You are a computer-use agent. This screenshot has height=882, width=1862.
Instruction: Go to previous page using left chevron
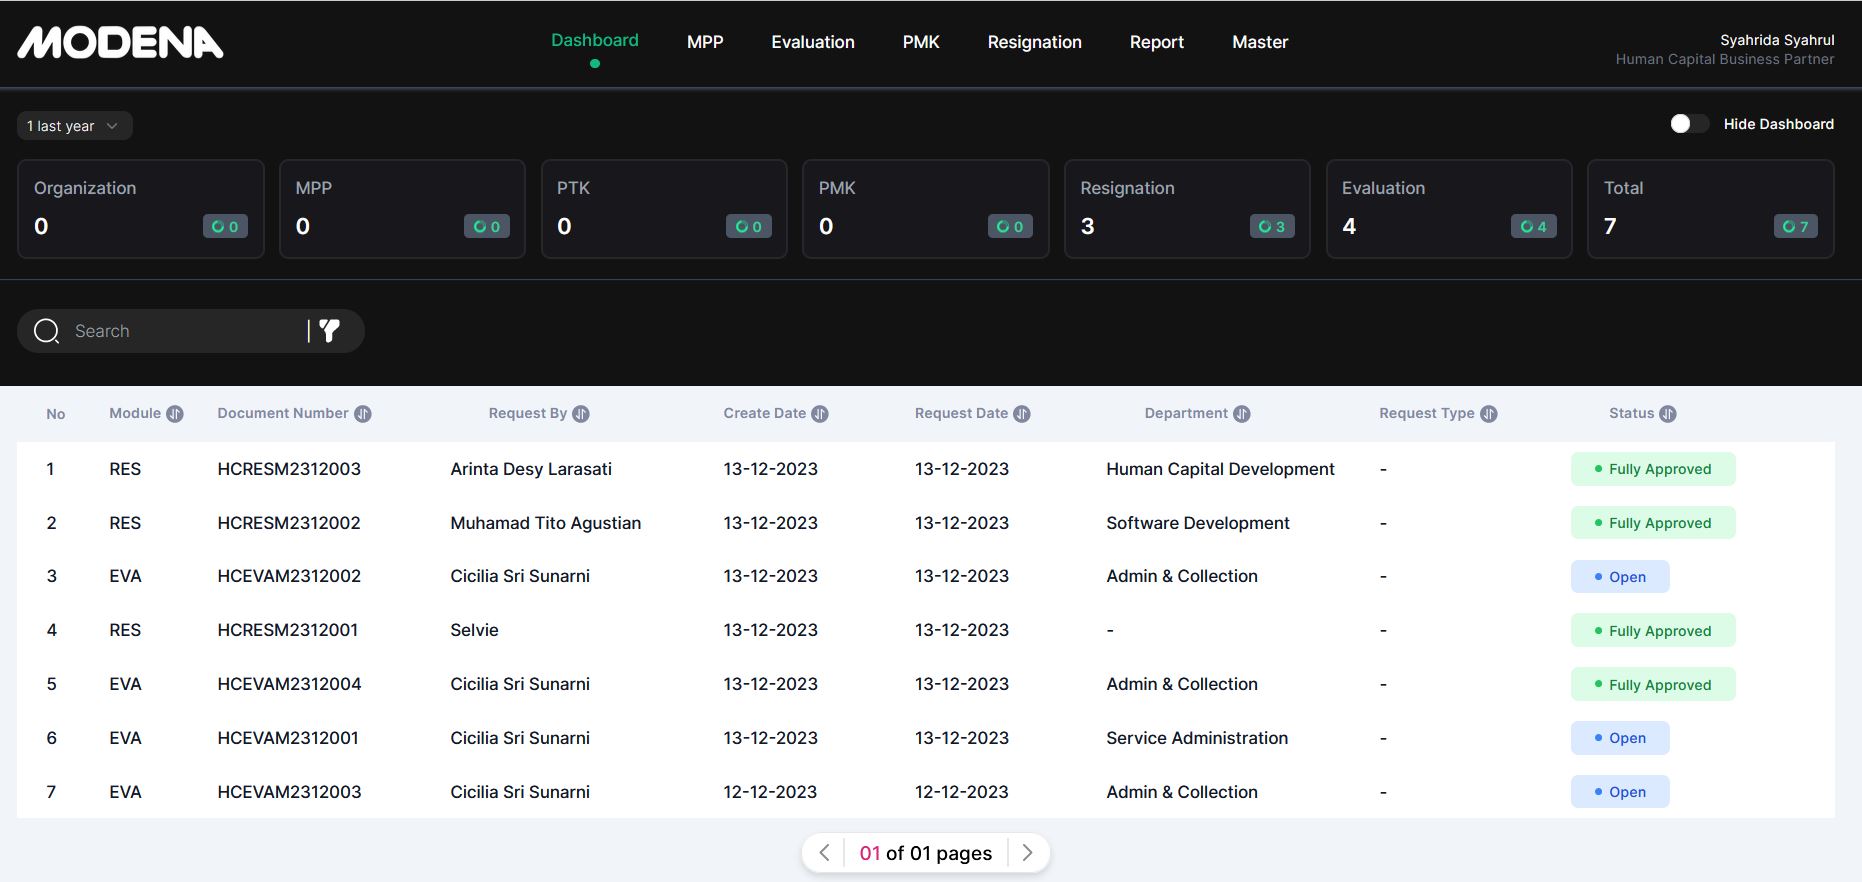click(824, 853)
